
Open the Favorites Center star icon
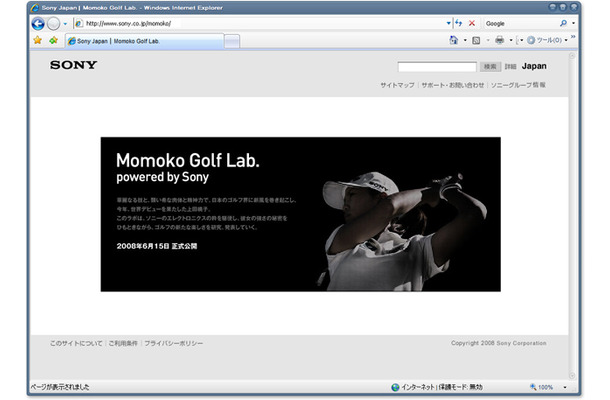pyautogui.click(x=37, y=40)
